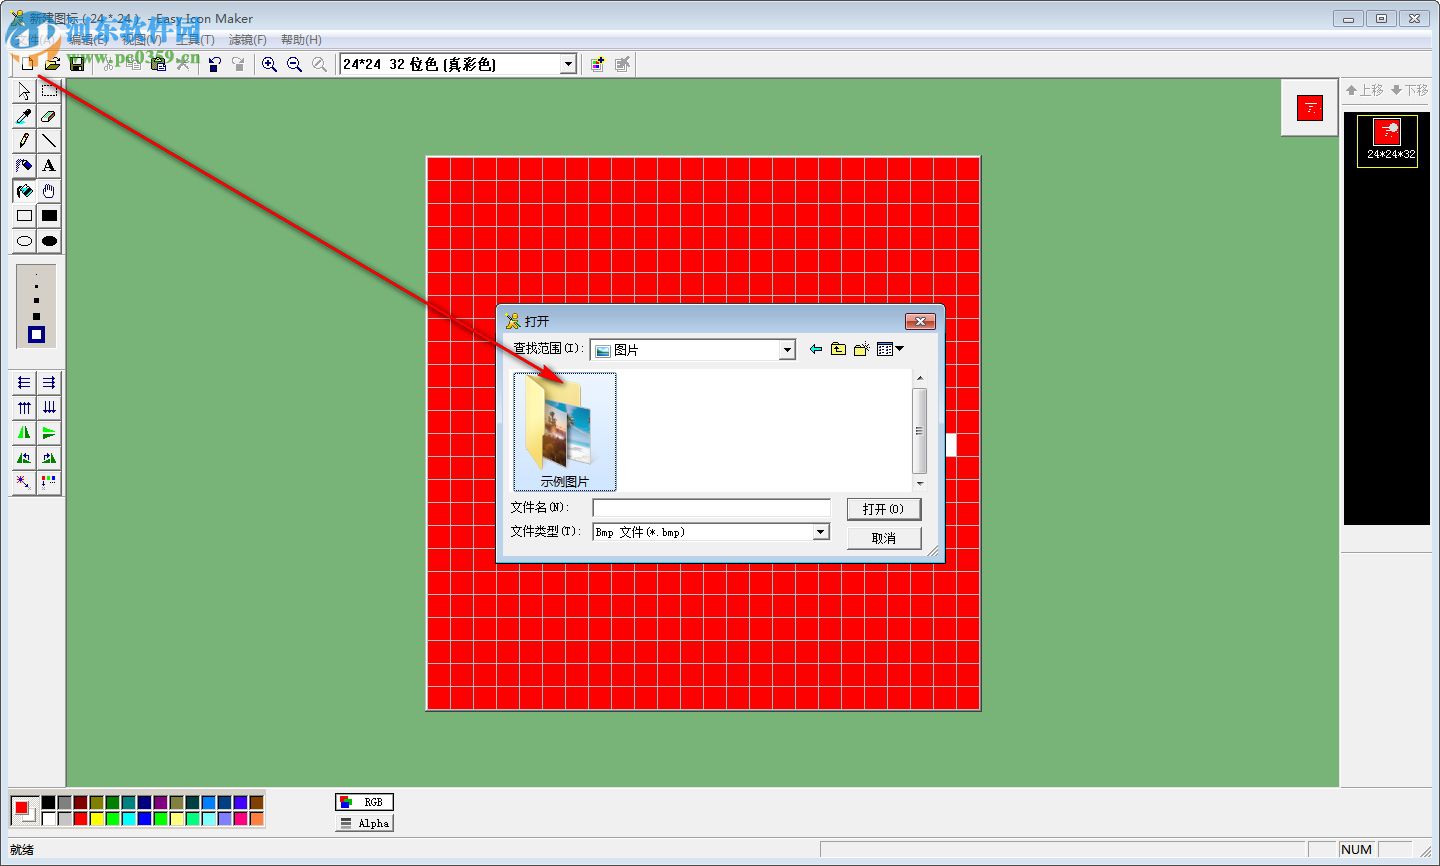Pick the Eyedropper color picker tool
Screen dimensions: 1440x866
coord(23,116)
